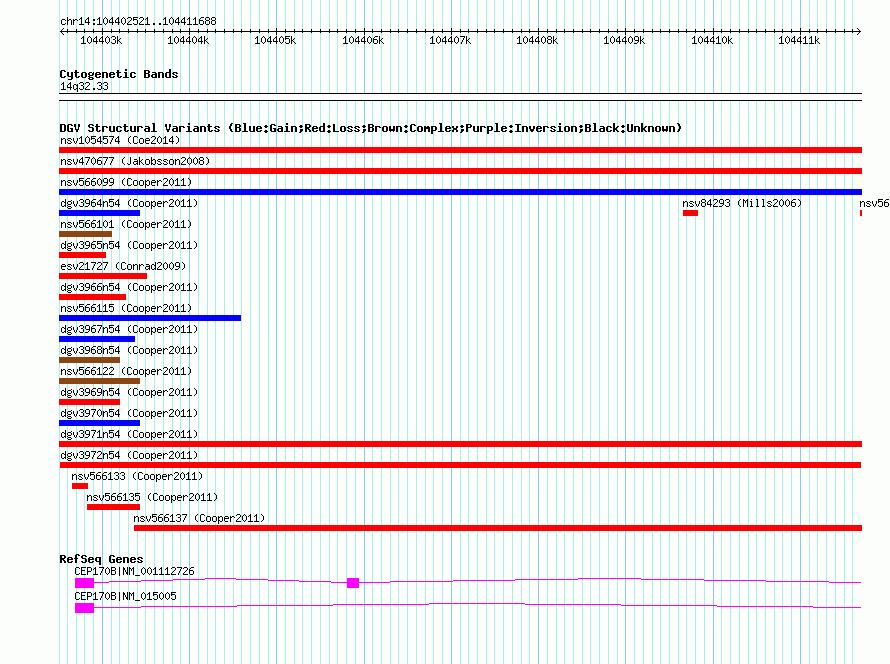Click the dgv3972n54 (Cooper2011) label

(129, 455)
